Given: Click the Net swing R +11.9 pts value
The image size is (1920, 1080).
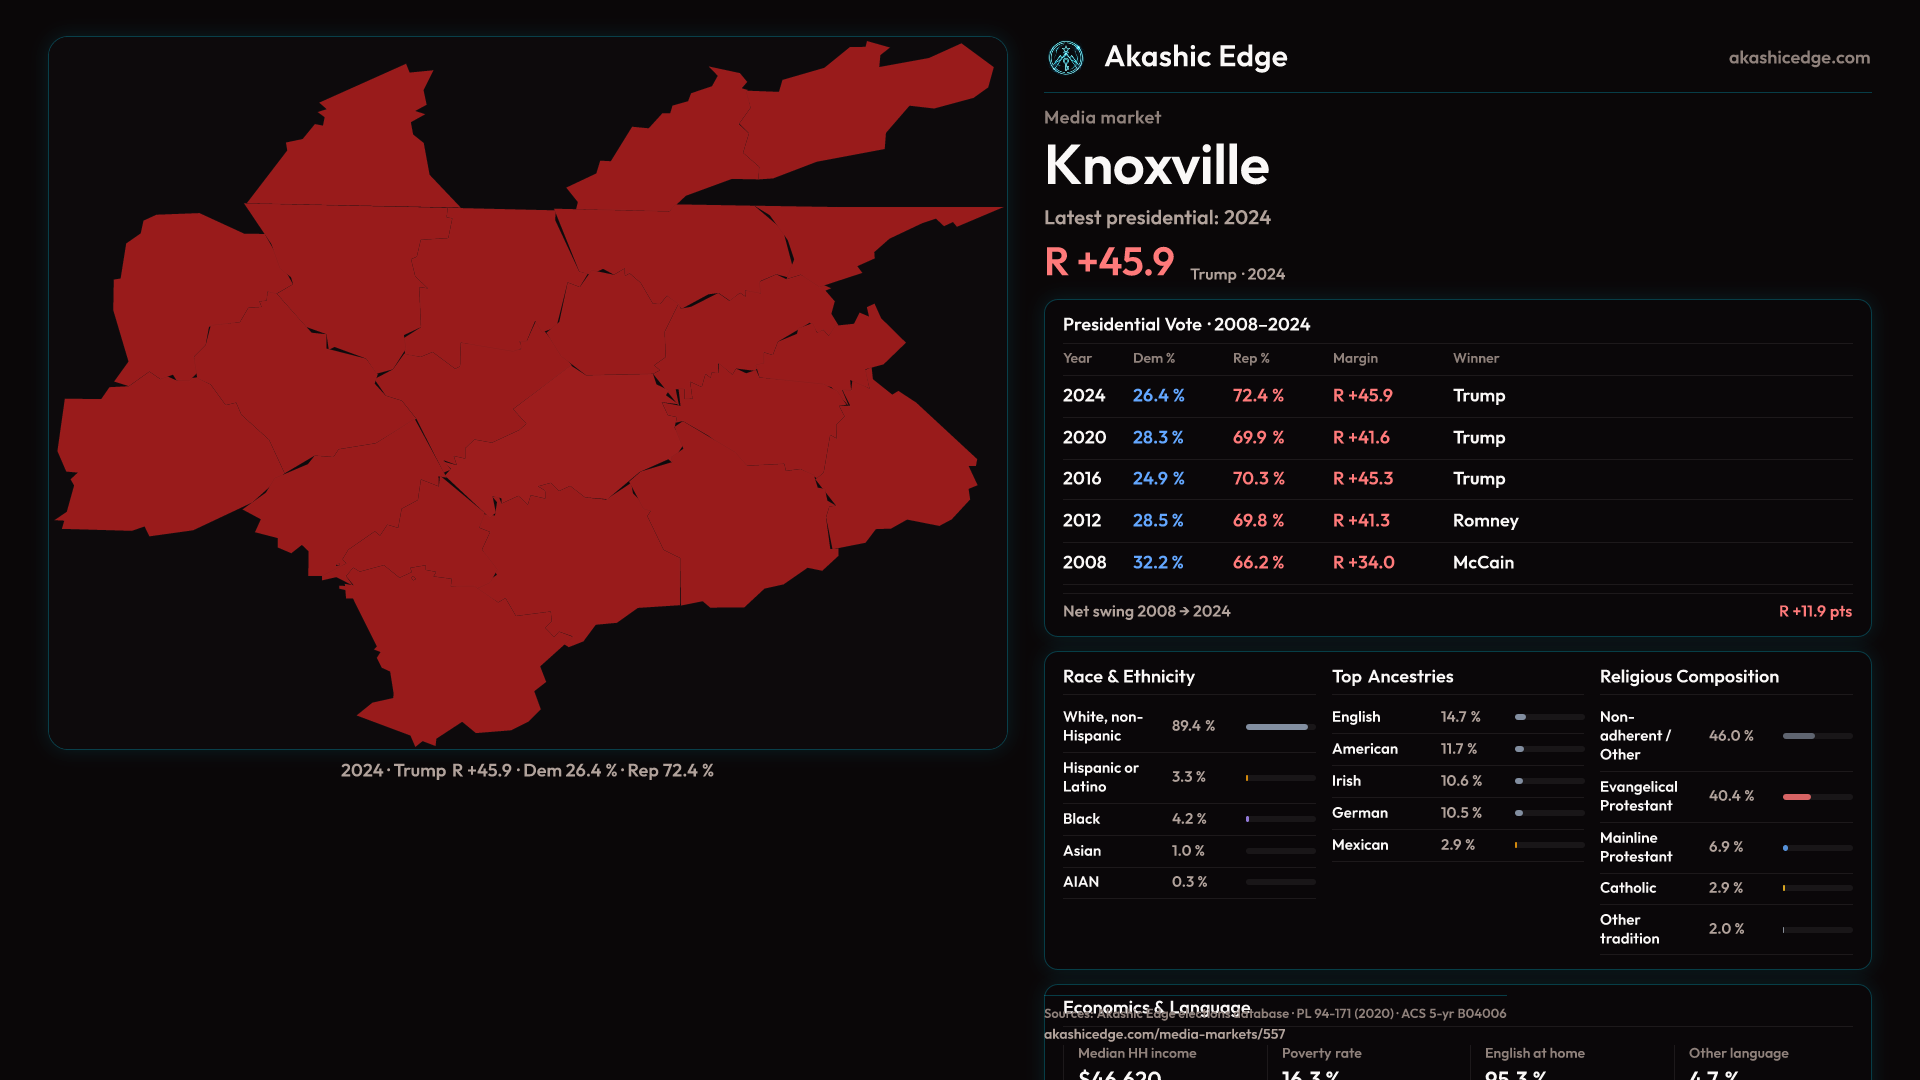Looking at the screenshot, I should coord(1814,611).
